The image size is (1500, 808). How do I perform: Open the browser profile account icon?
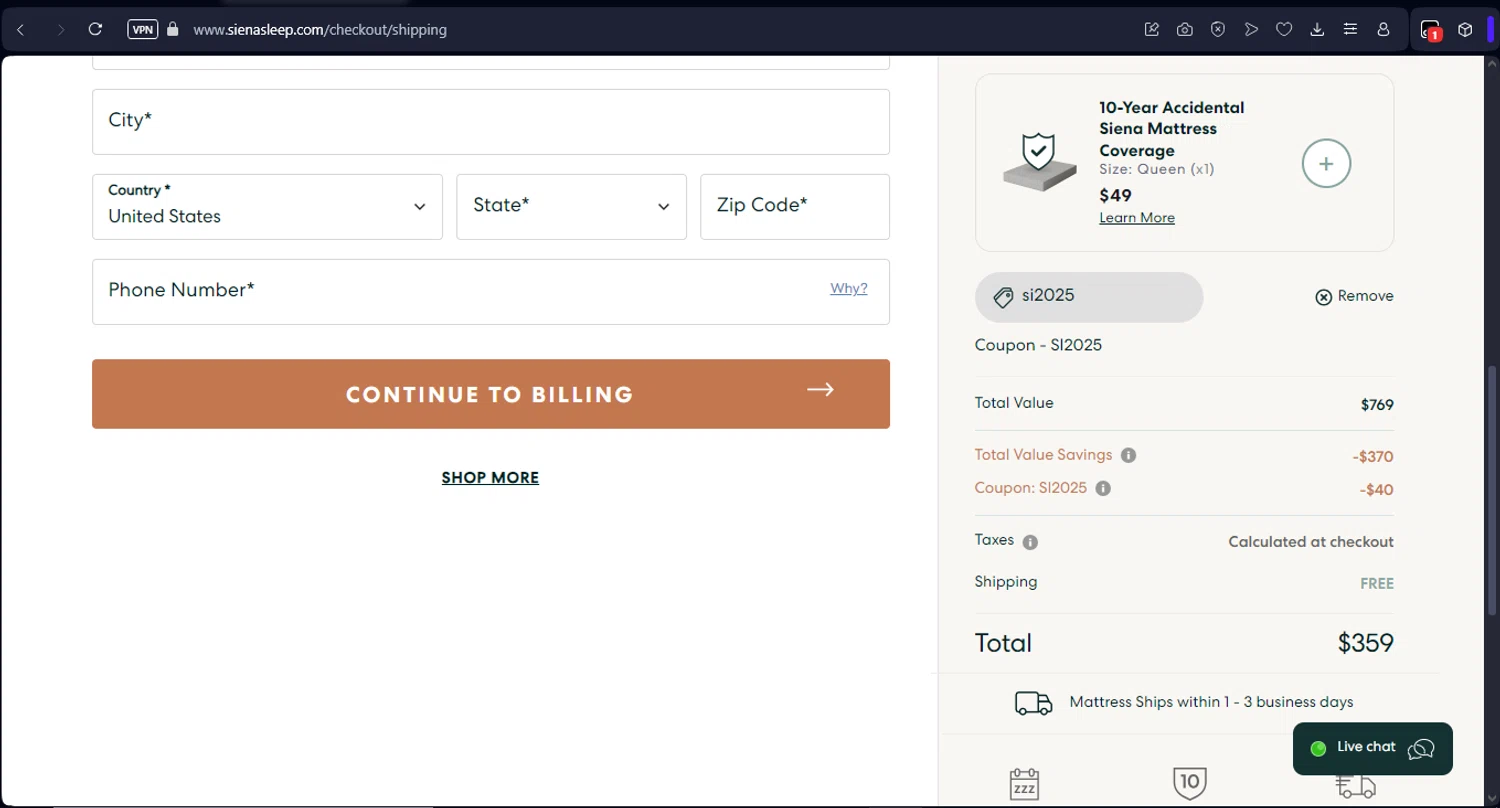point(1383,29)
